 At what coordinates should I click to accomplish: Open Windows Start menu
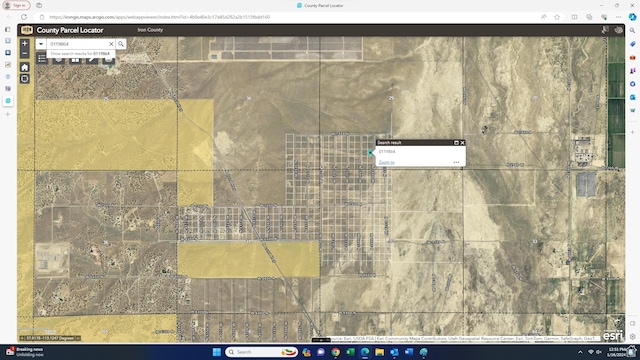(x=217, y=352)
